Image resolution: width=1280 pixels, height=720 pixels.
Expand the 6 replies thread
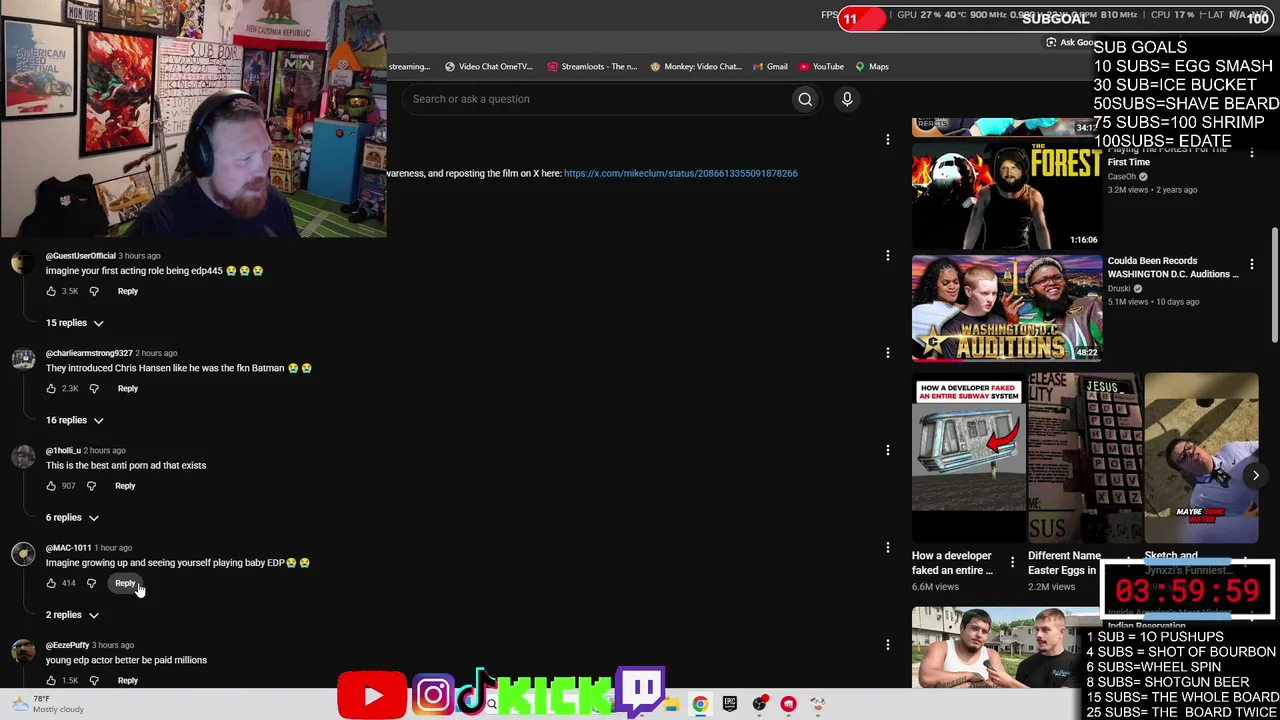click(x=73, y=518)
